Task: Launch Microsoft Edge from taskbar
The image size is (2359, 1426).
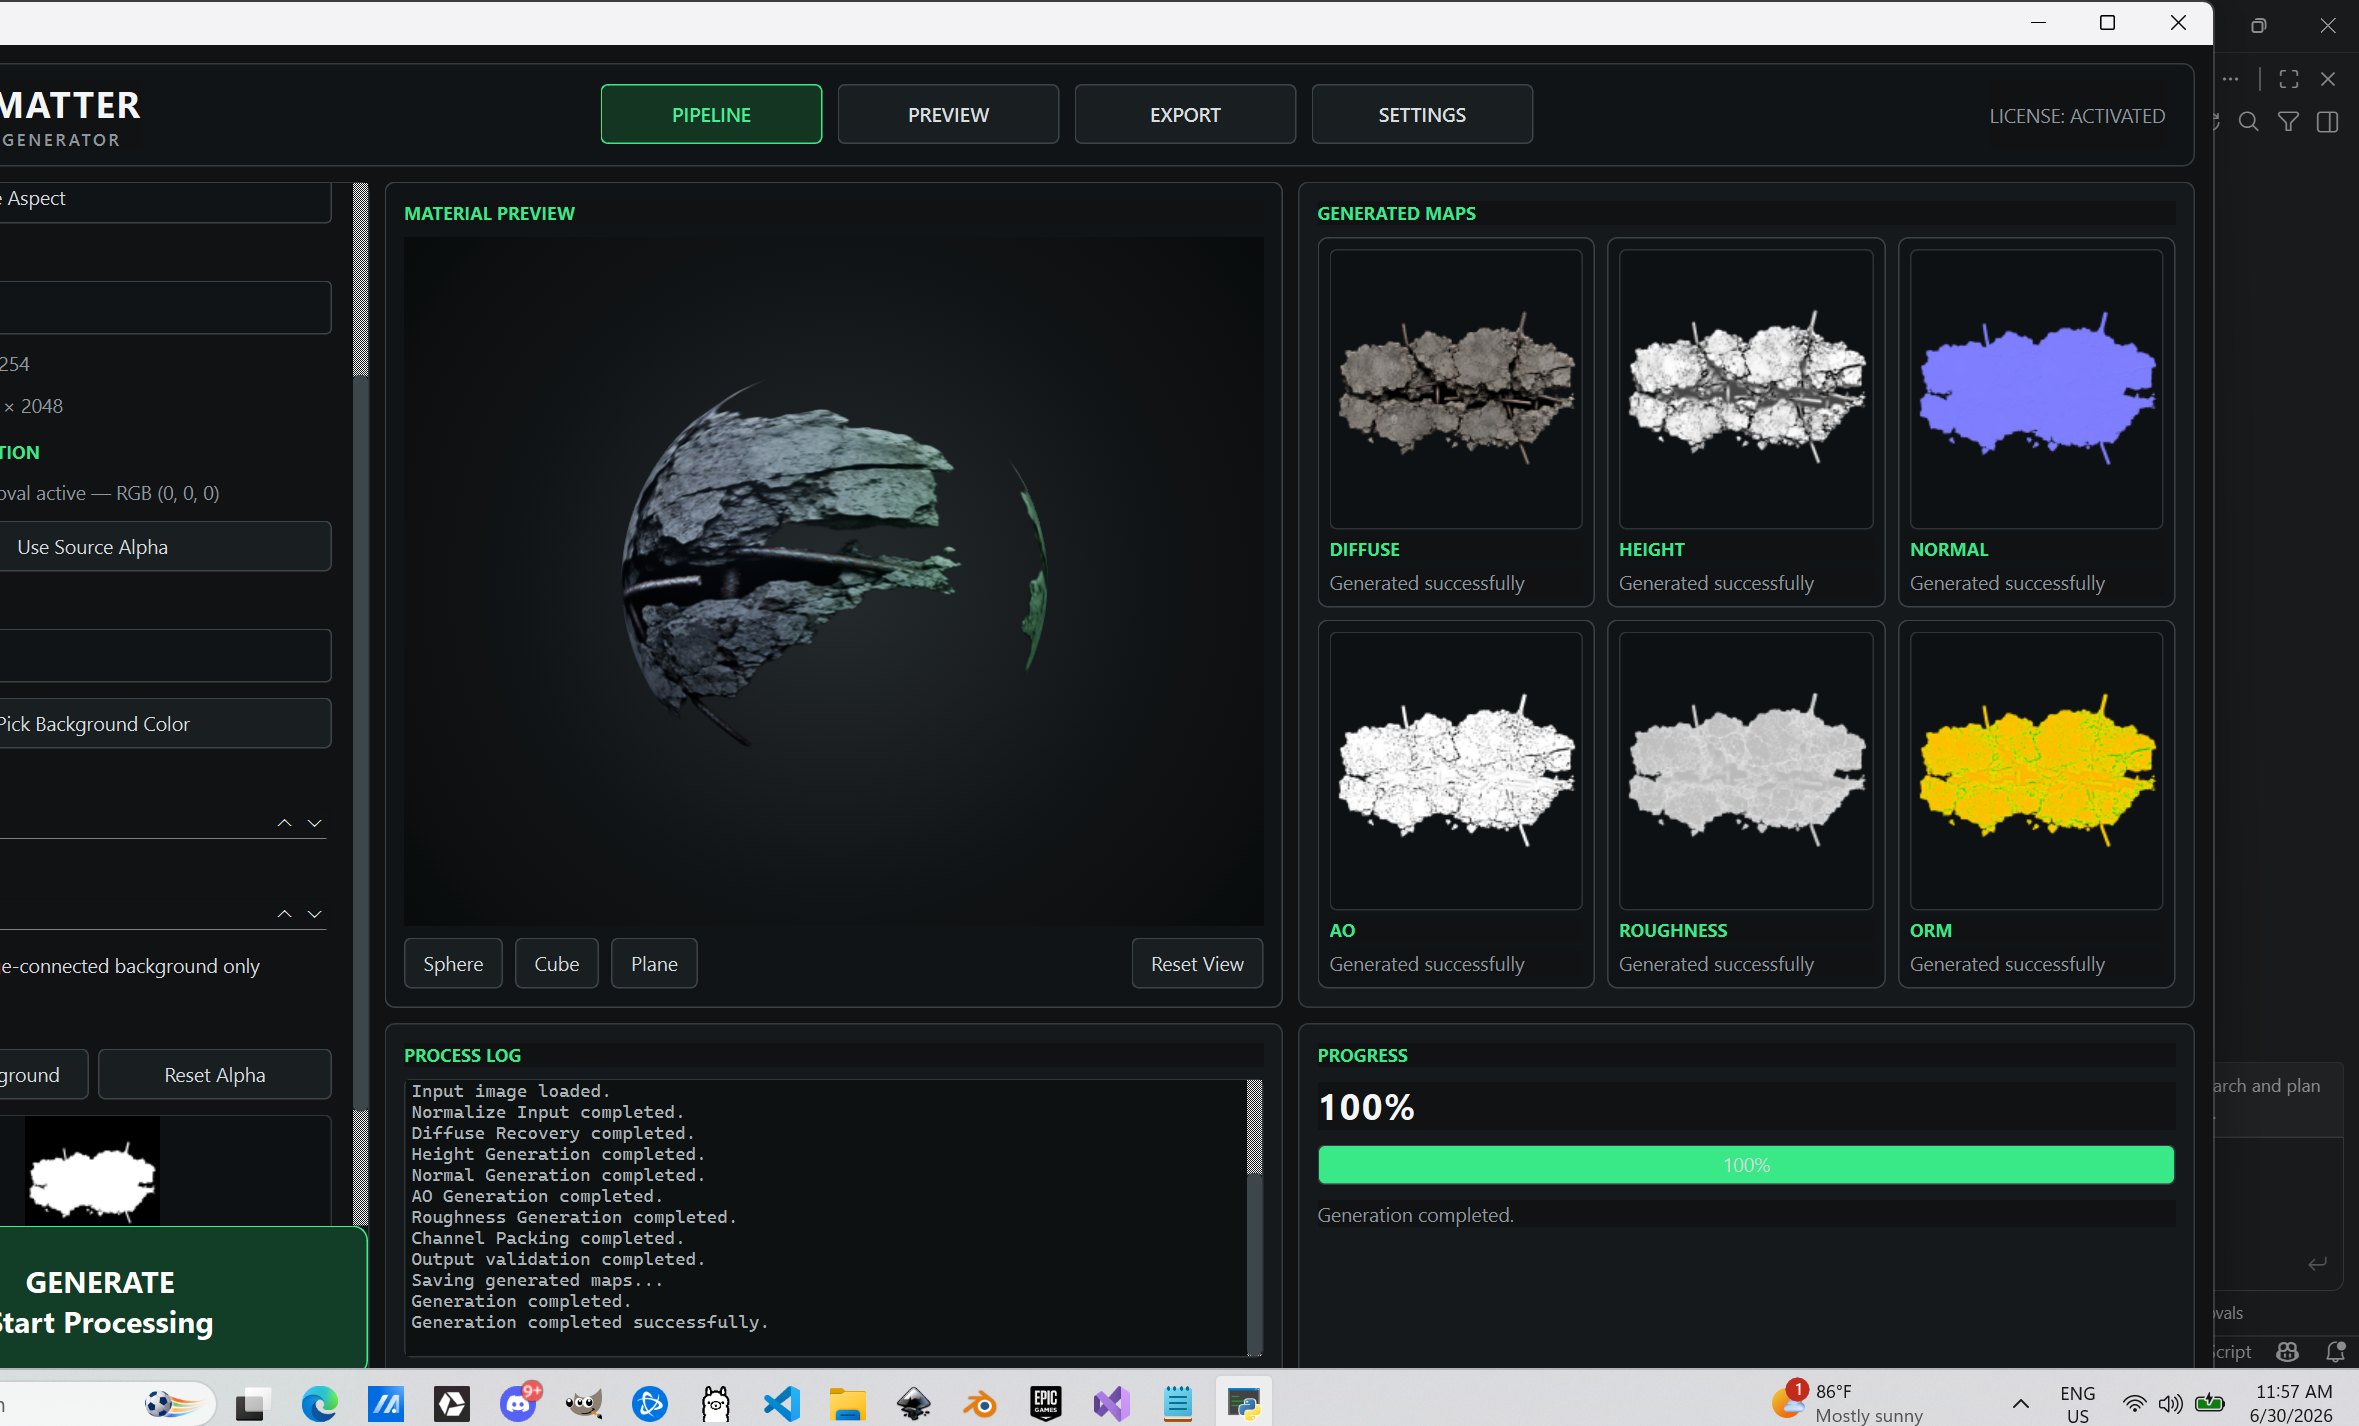Action: pos(320,1404)
